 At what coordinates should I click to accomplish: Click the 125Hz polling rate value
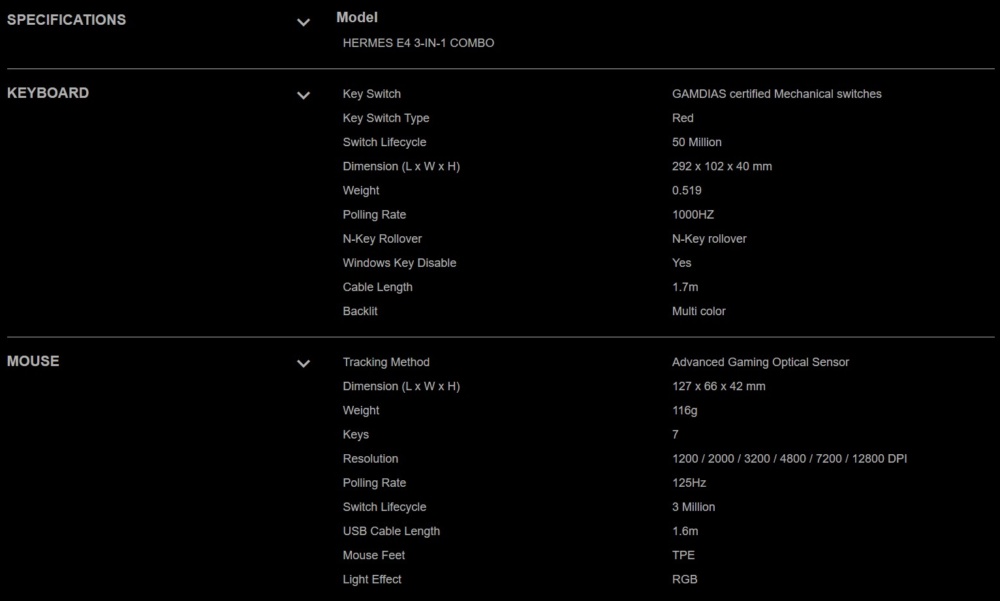coord(689,483)
